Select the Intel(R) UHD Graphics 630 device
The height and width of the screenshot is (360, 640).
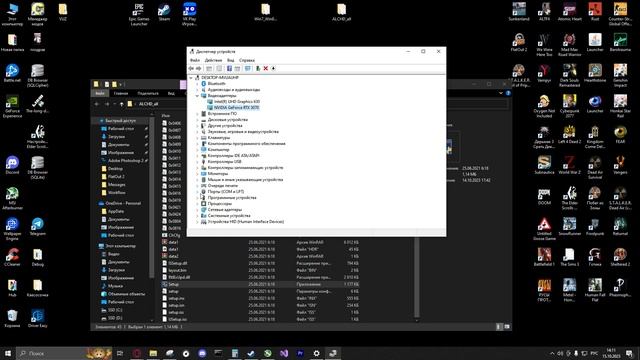point(237,102)
